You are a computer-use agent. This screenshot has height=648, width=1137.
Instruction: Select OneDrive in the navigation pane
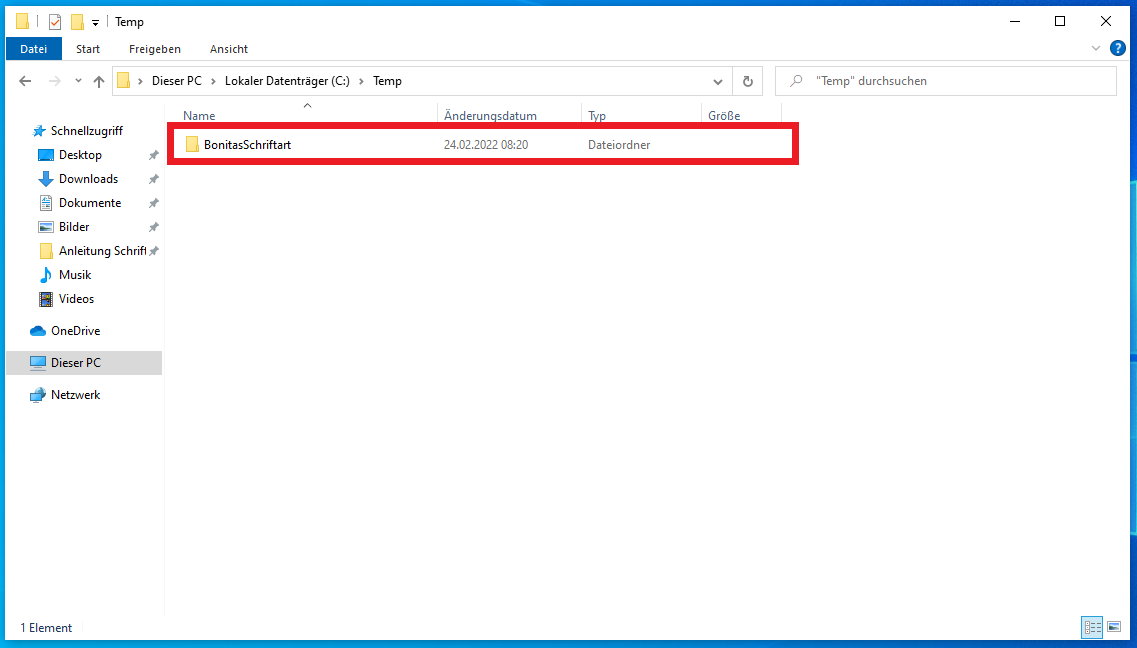[x=75, y=331]
